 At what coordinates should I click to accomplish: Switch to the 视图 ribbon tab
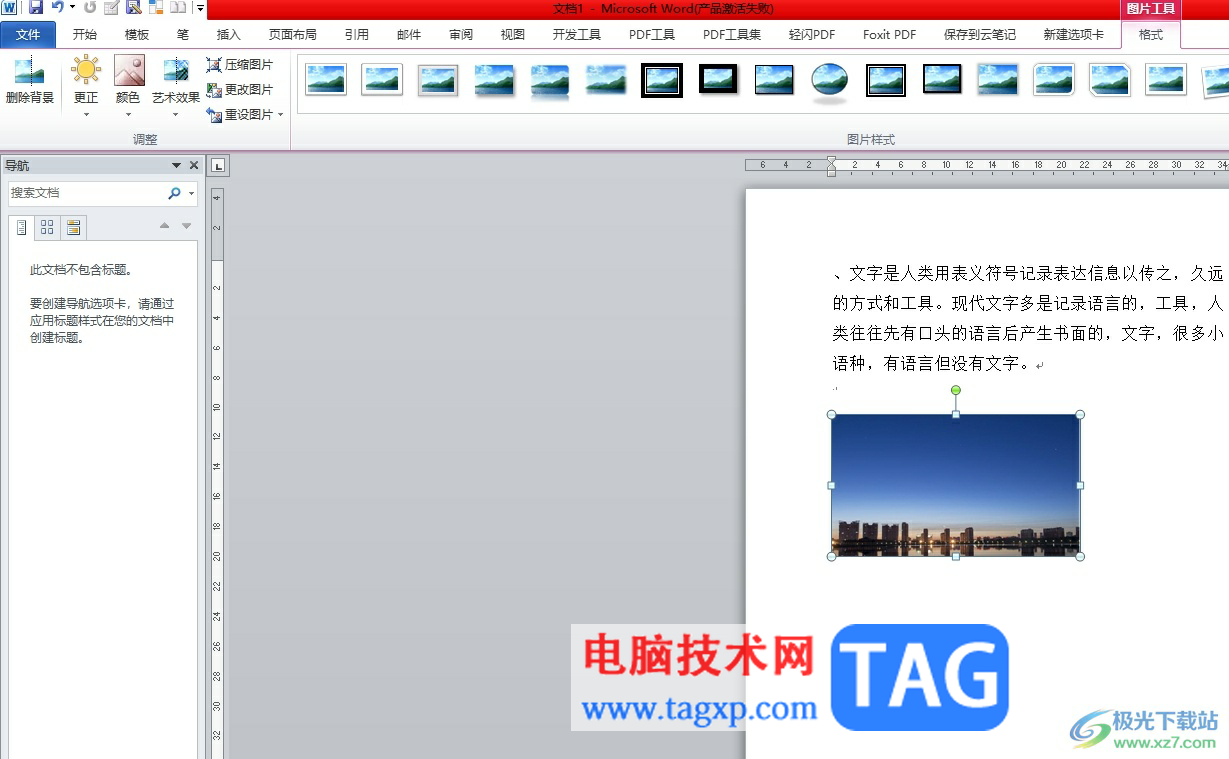point(513,34)
